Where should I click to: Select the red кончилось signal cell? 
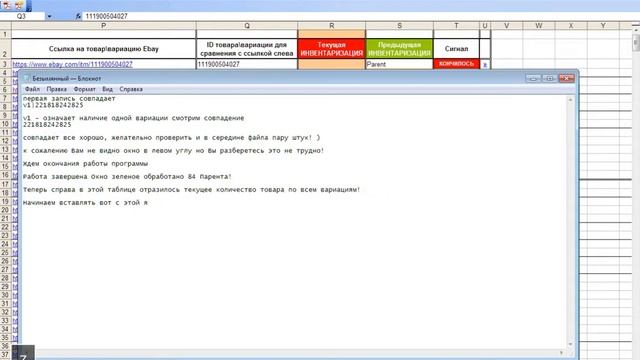456,64
